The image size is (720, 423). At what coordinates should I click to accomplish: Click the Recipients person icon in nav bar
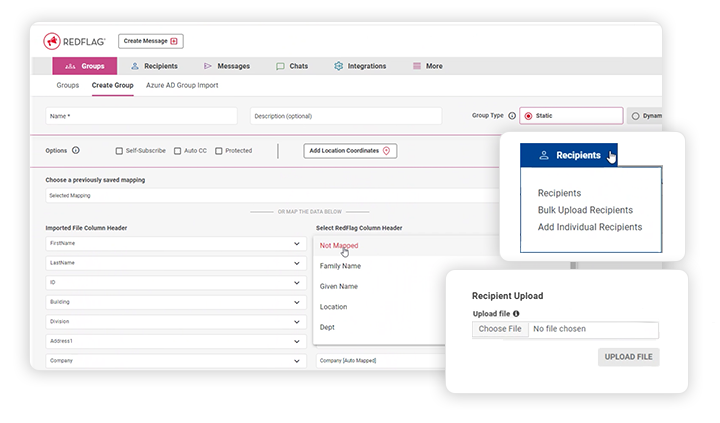tap(135, 66)
